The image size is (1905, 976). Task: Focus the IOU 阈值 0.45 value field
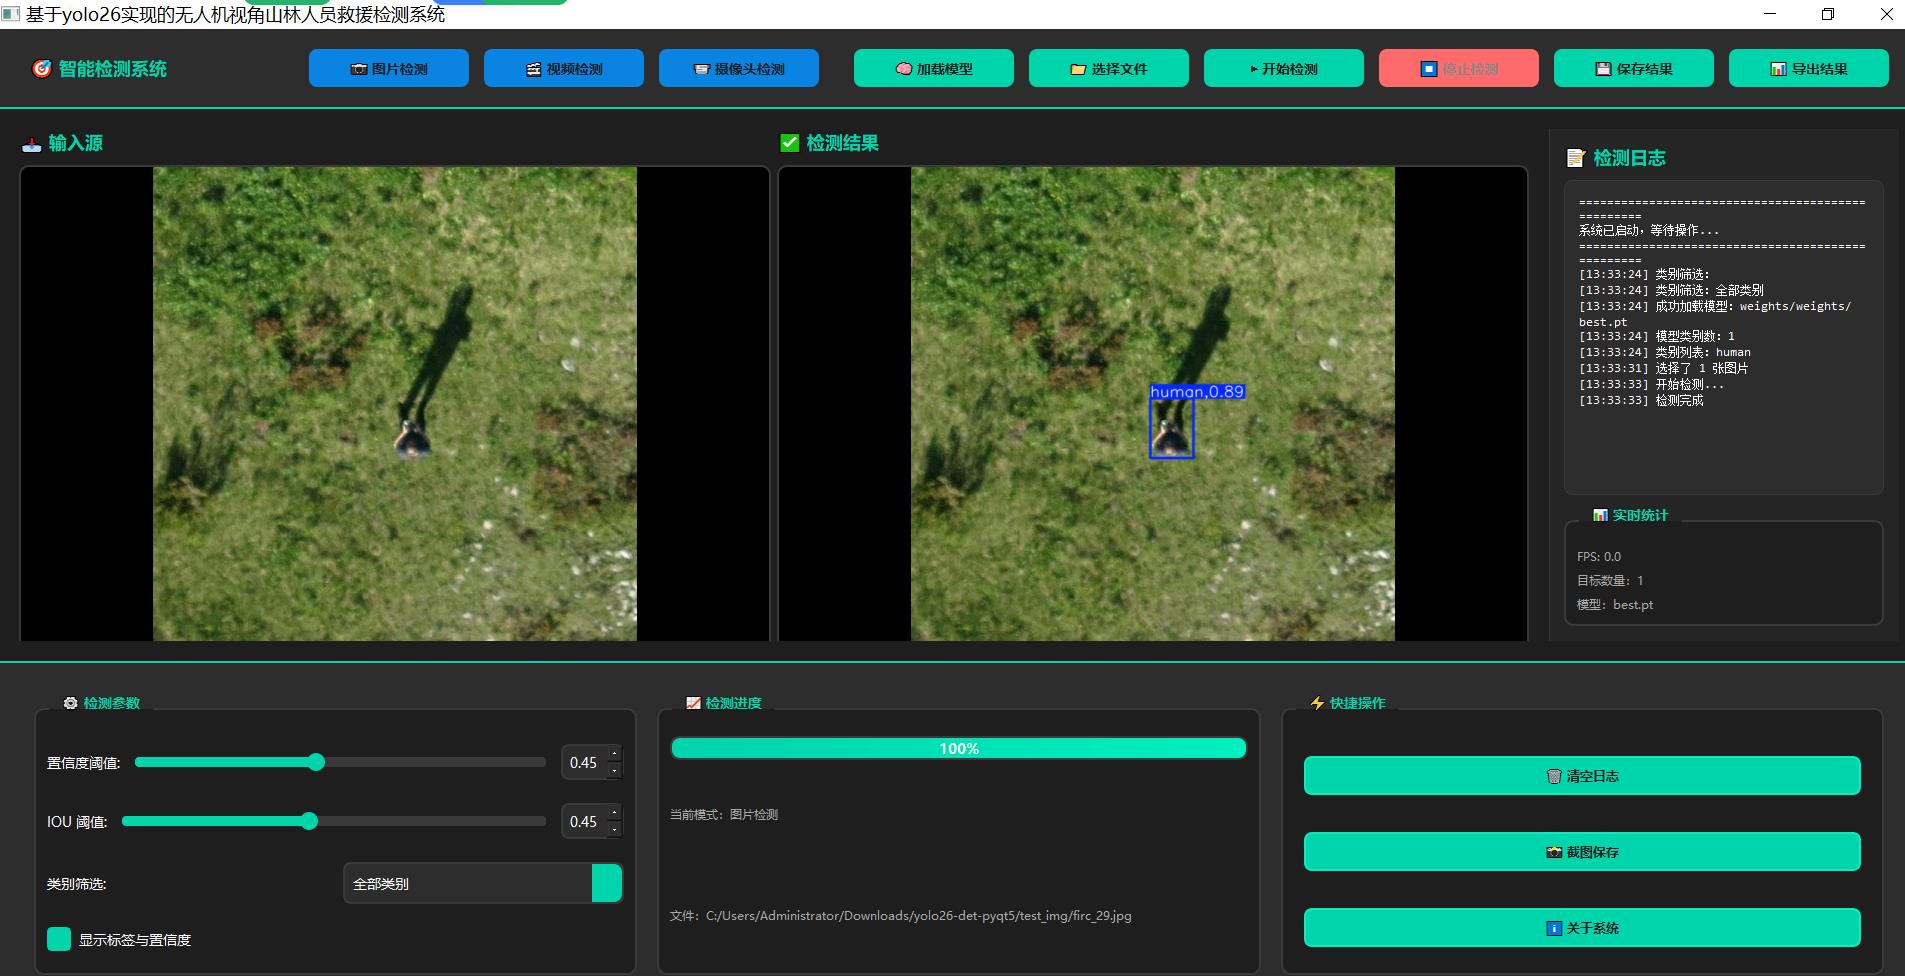coord(584,822)
